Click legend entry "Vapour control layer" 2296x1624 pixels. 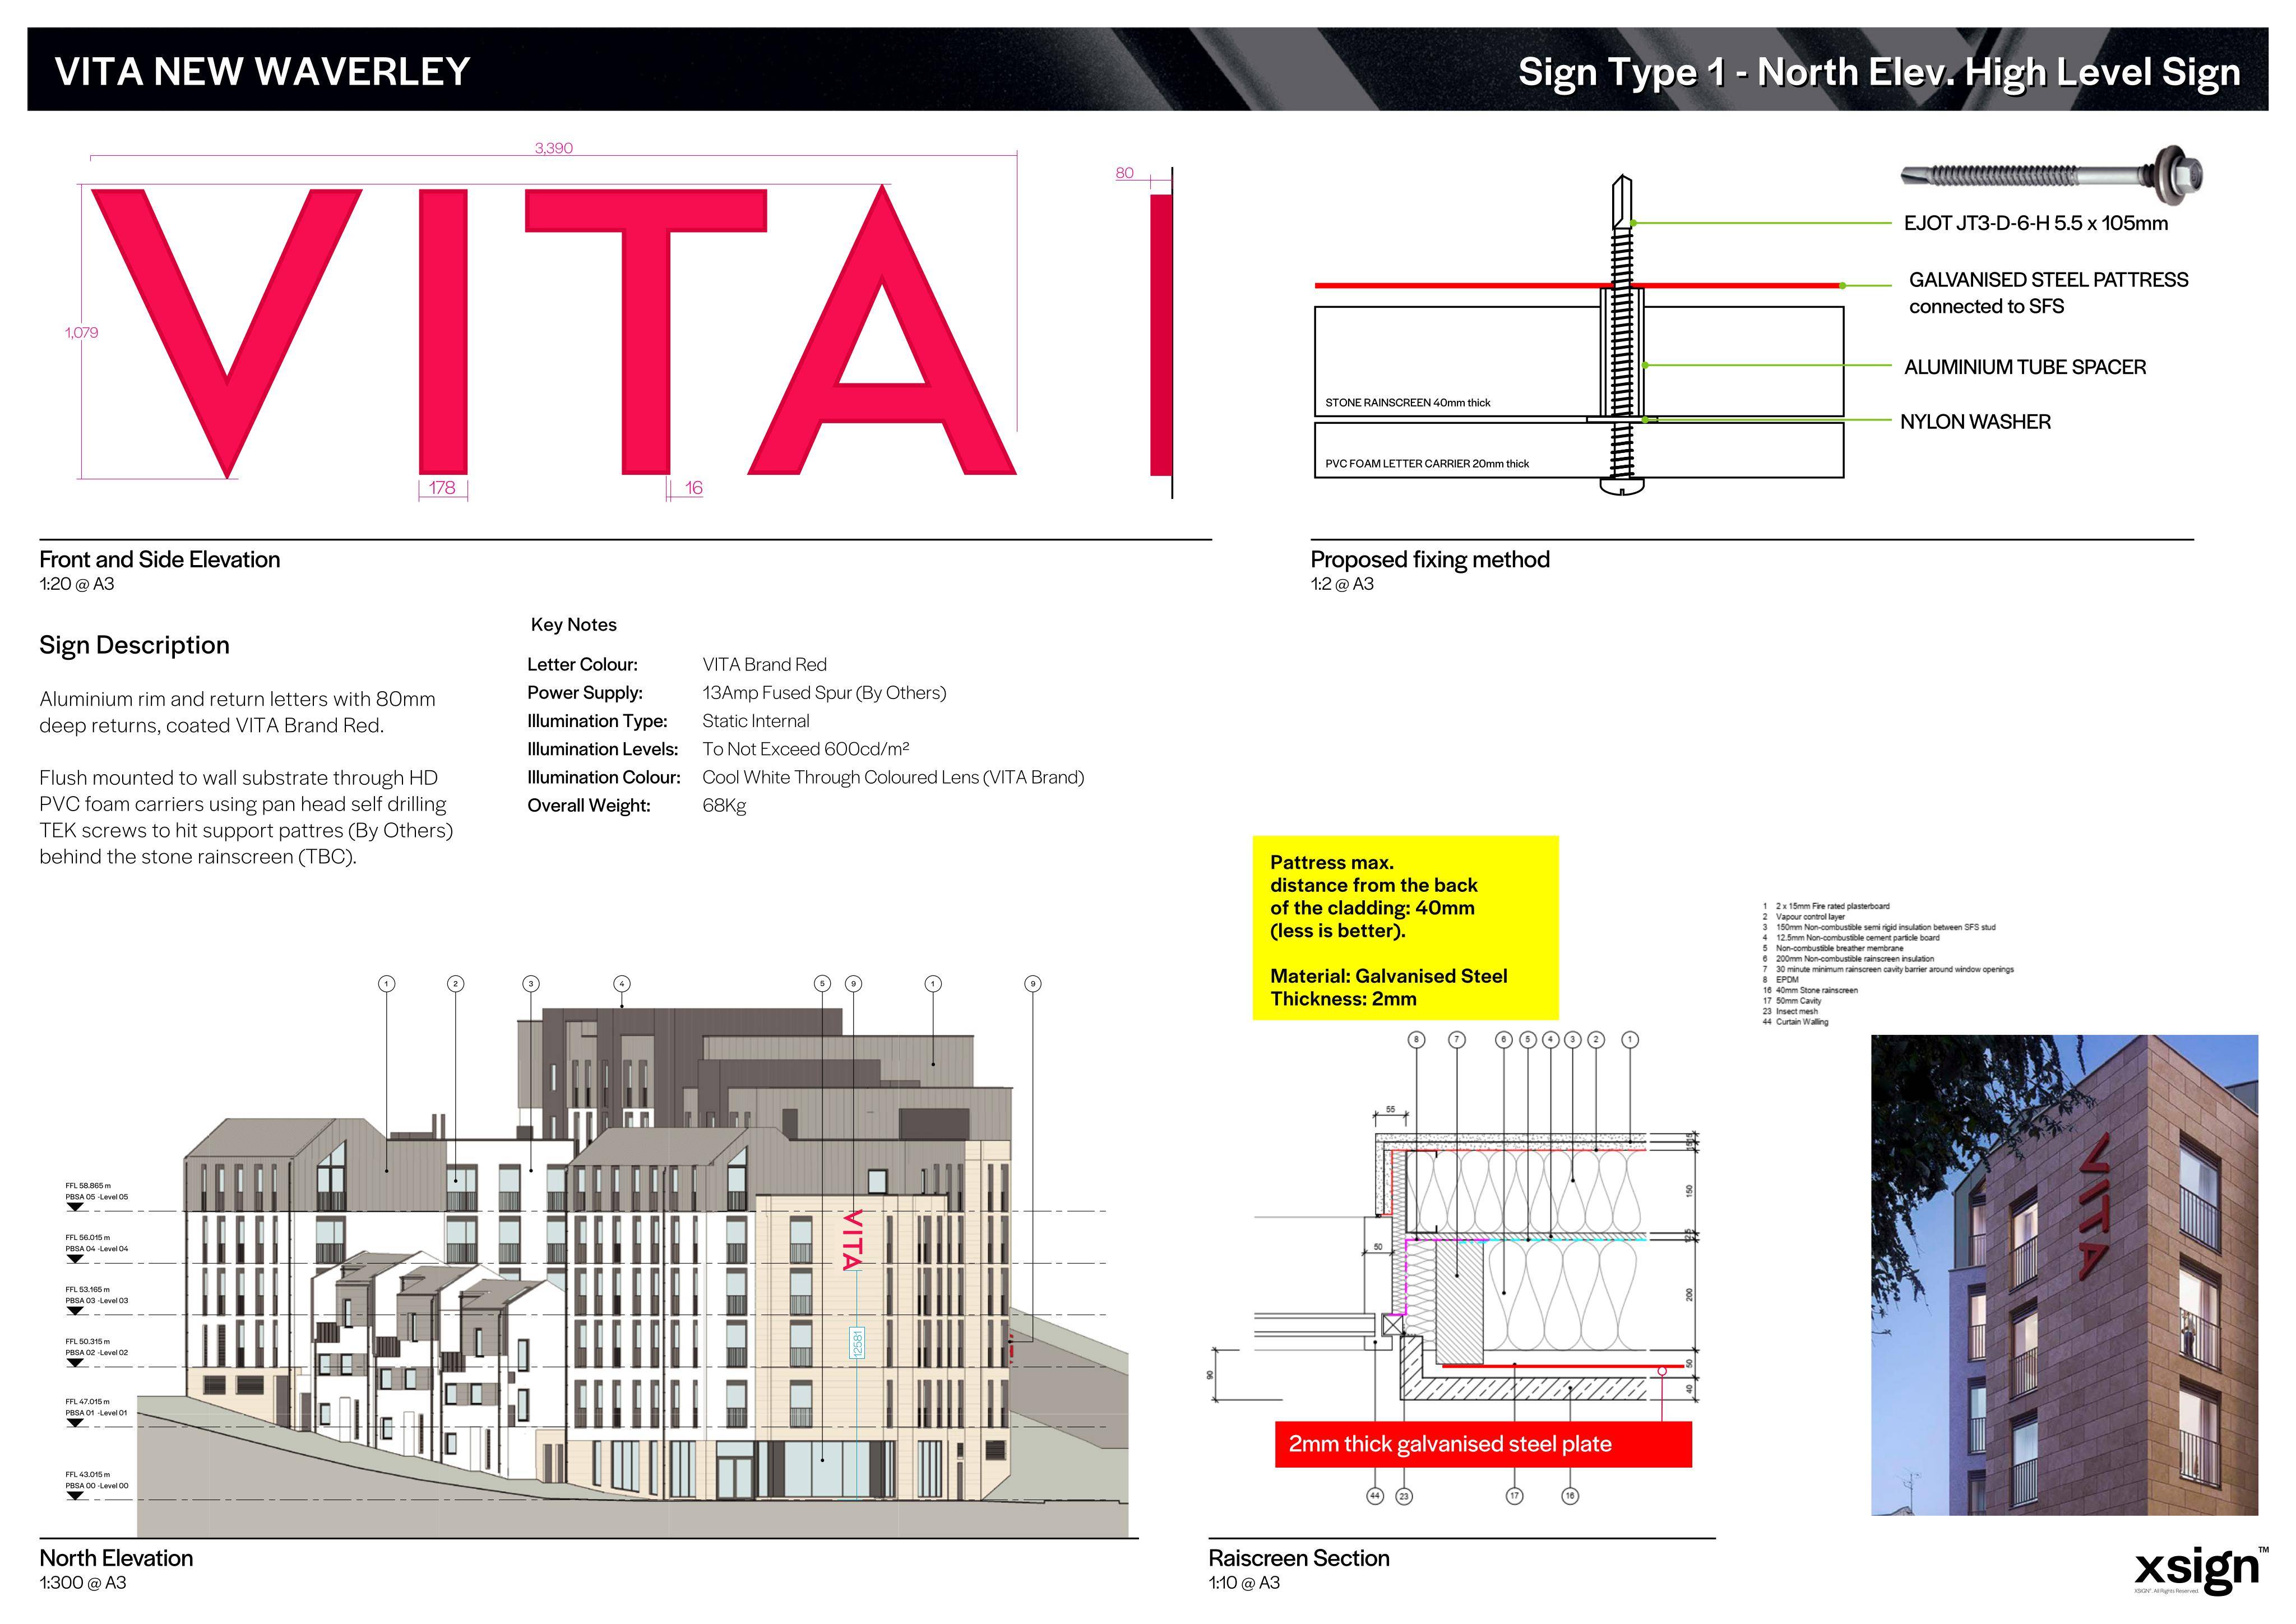click(x=1810, y=917)
